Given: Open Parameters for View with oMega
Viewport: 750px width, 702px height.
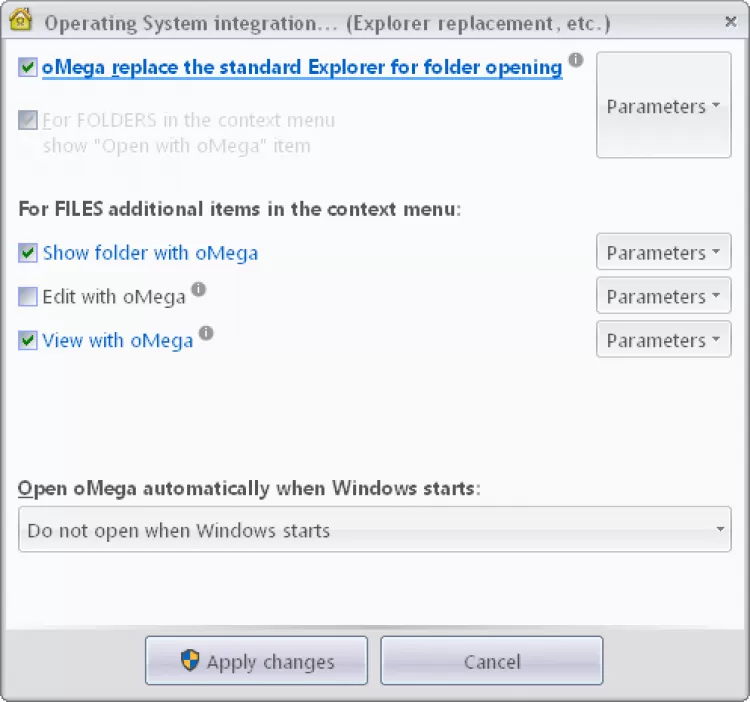Looking at the screenshot, I should tap(663, 340).
